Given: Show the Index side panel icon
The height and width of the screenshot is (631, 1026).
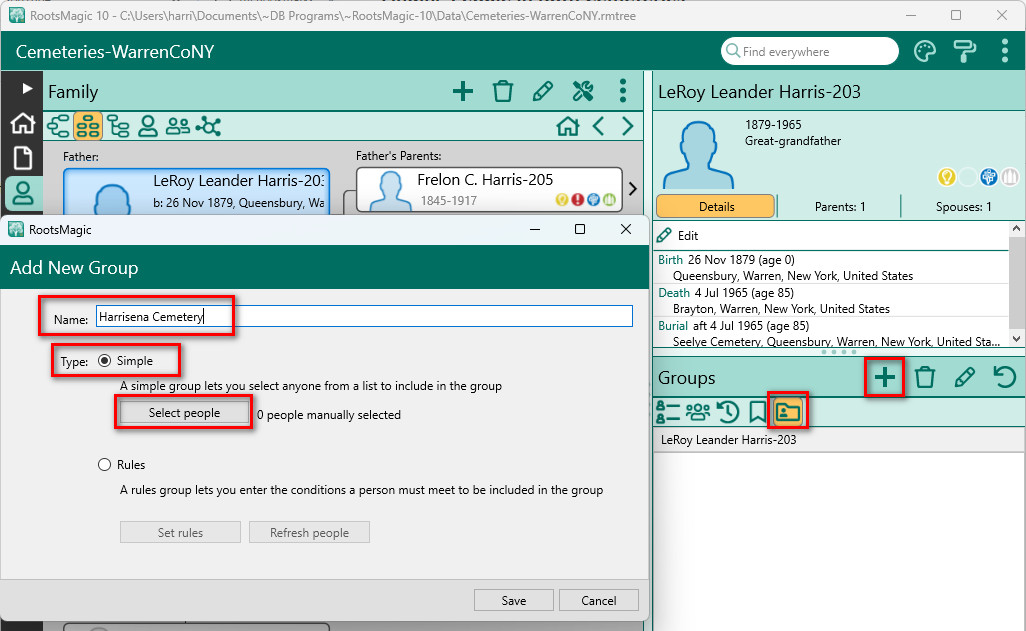Looking at the screenshot, I should coord(668,412).
